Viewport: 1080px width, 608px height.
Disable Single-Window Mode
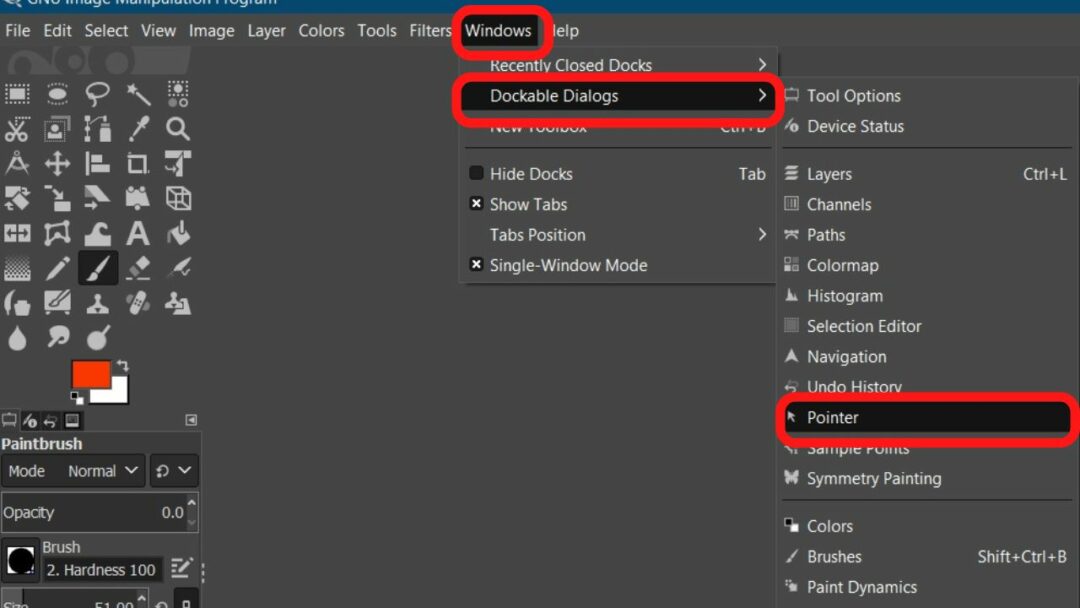coord(477,265)
